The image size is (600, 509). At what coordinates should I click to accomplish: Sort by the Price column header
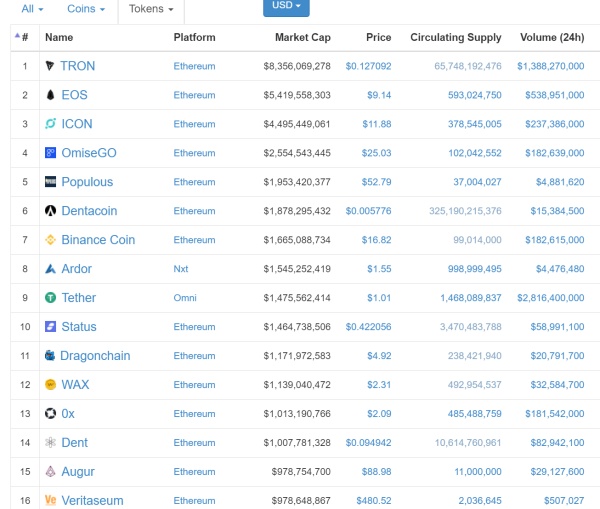tap(378, 37)
